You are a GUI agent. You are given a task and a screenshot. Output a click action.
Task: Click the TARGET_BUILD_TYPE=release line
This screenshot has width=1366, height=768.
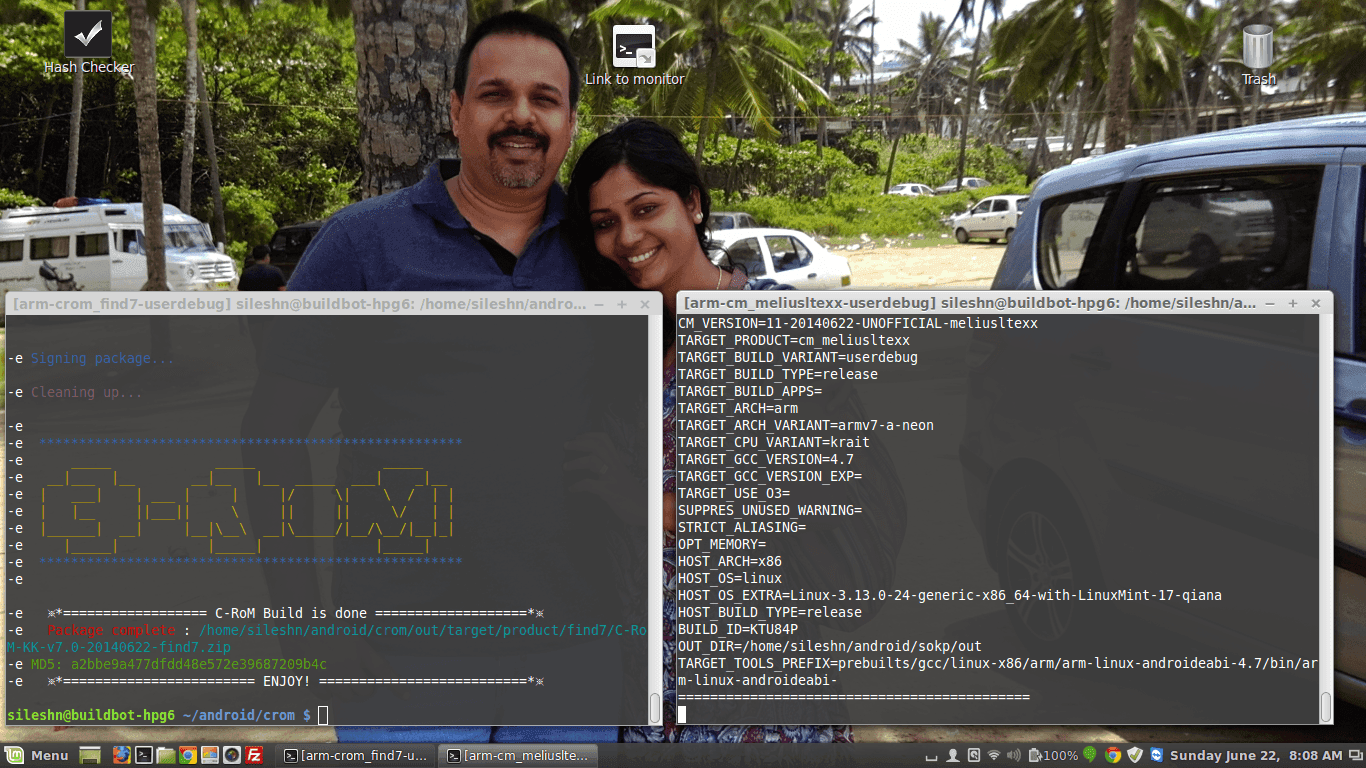point(778,374)
